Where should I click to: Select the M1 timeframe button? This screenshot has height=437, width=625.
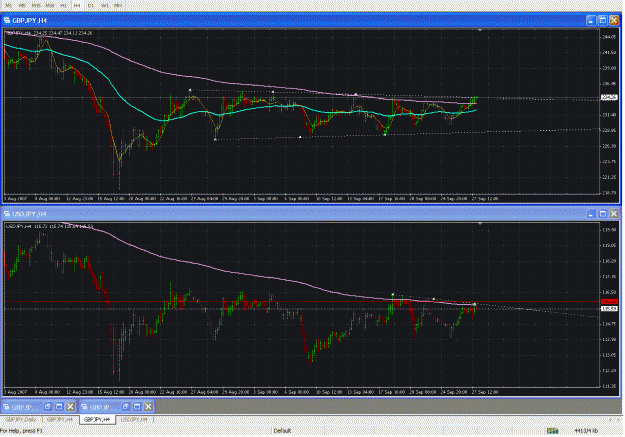(x=9, y=6)
